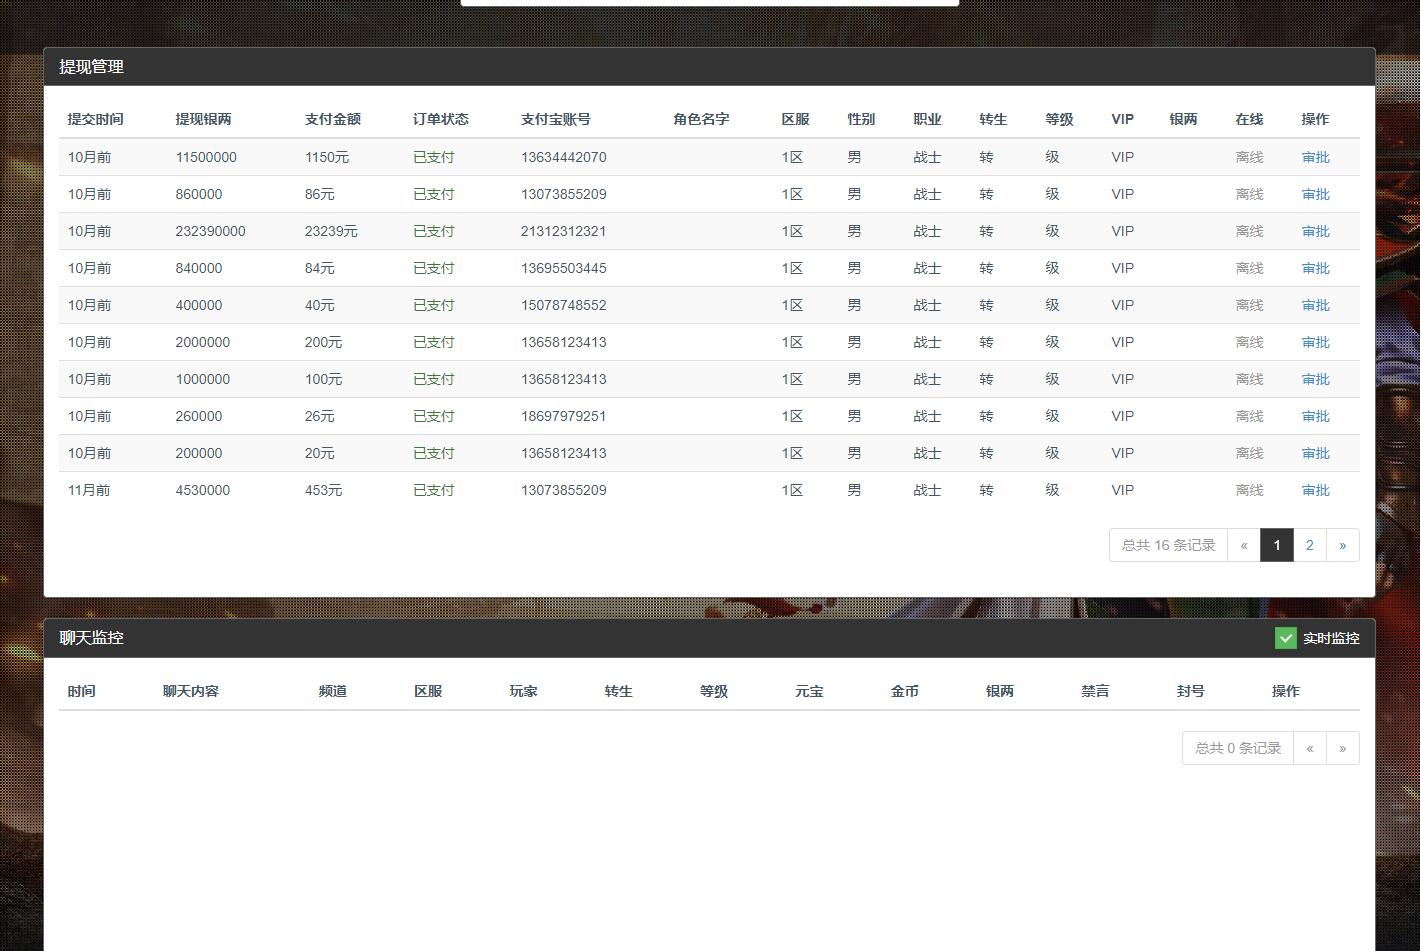Click the 聊天监控 panel title

[x=91, y=638]
